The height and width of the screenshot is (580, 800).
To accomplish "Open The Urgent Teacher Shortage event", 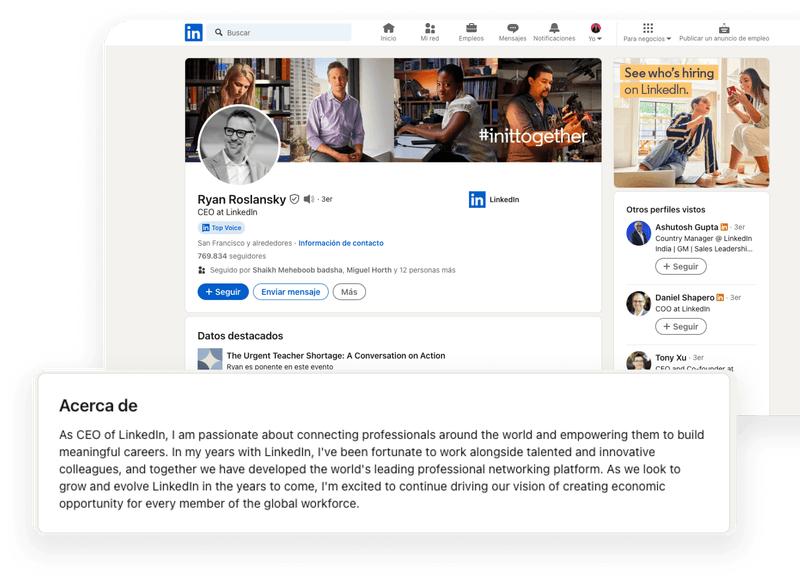I will click(x=336, y=356).
